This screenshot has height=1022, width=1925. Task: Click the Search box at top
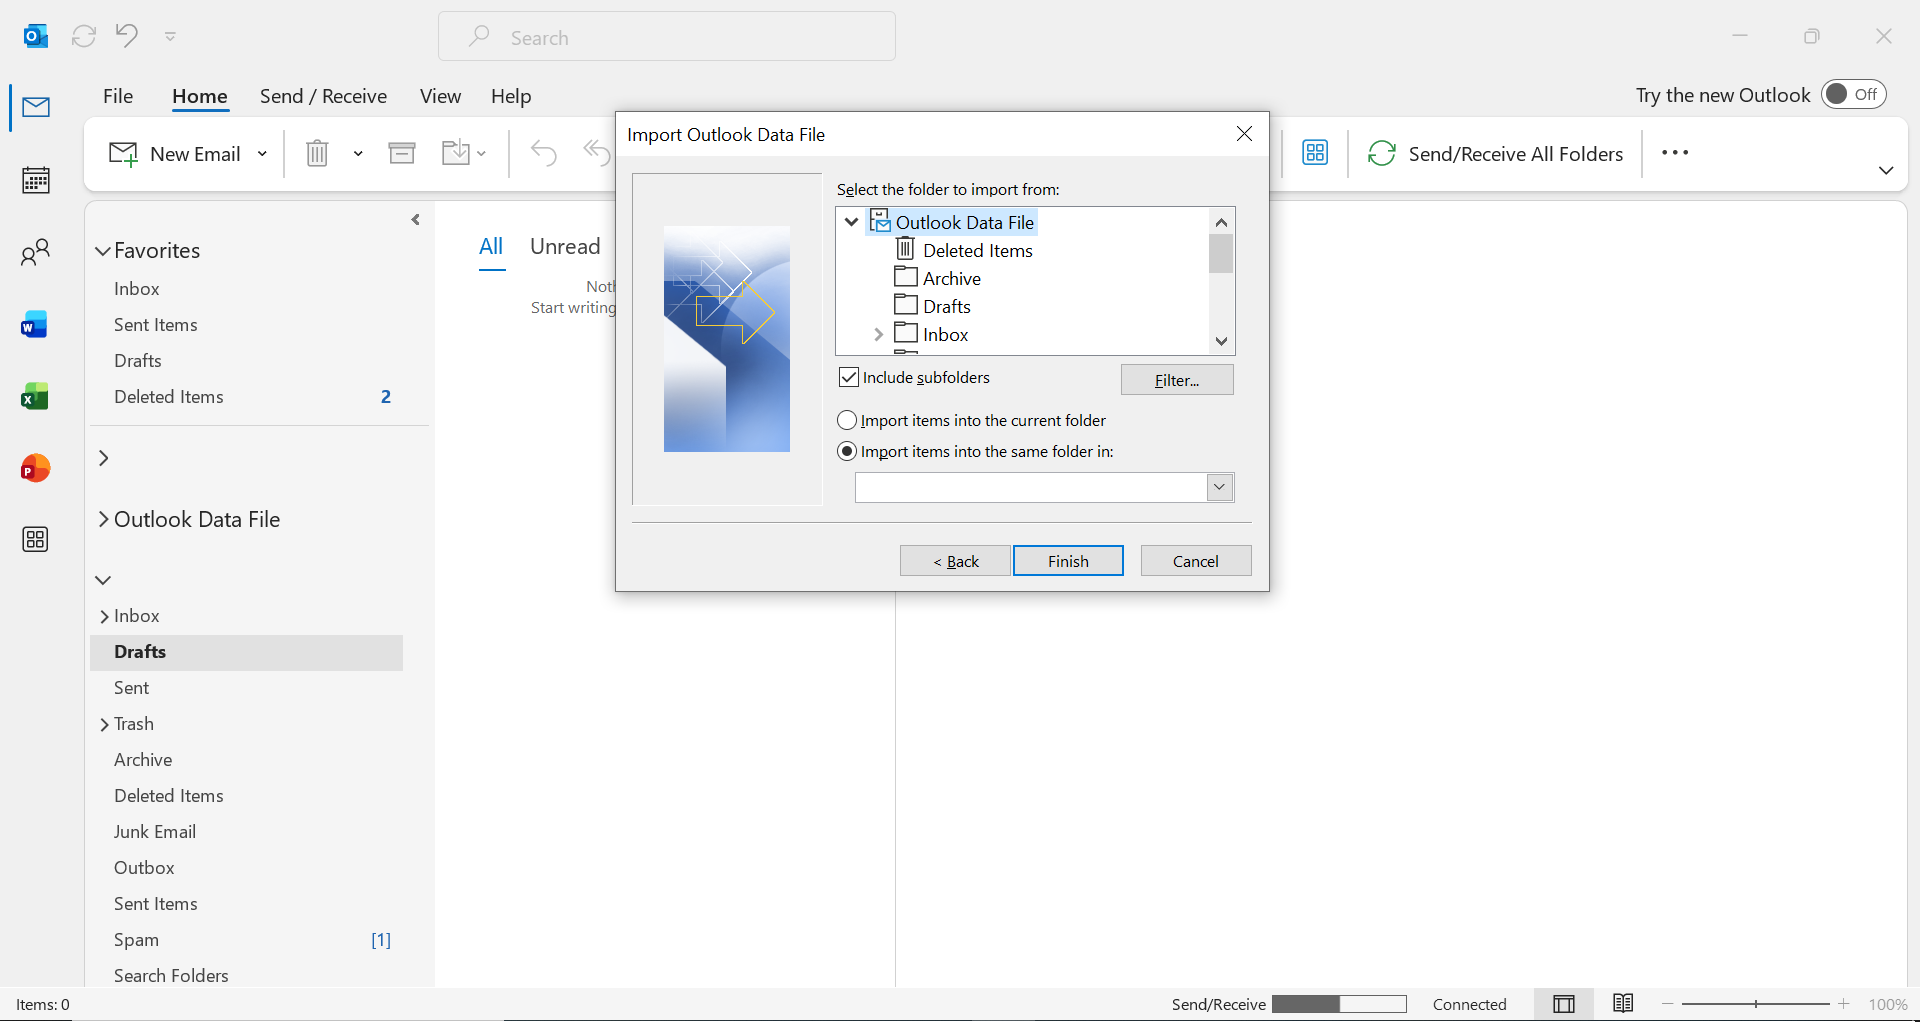point(667,37)
